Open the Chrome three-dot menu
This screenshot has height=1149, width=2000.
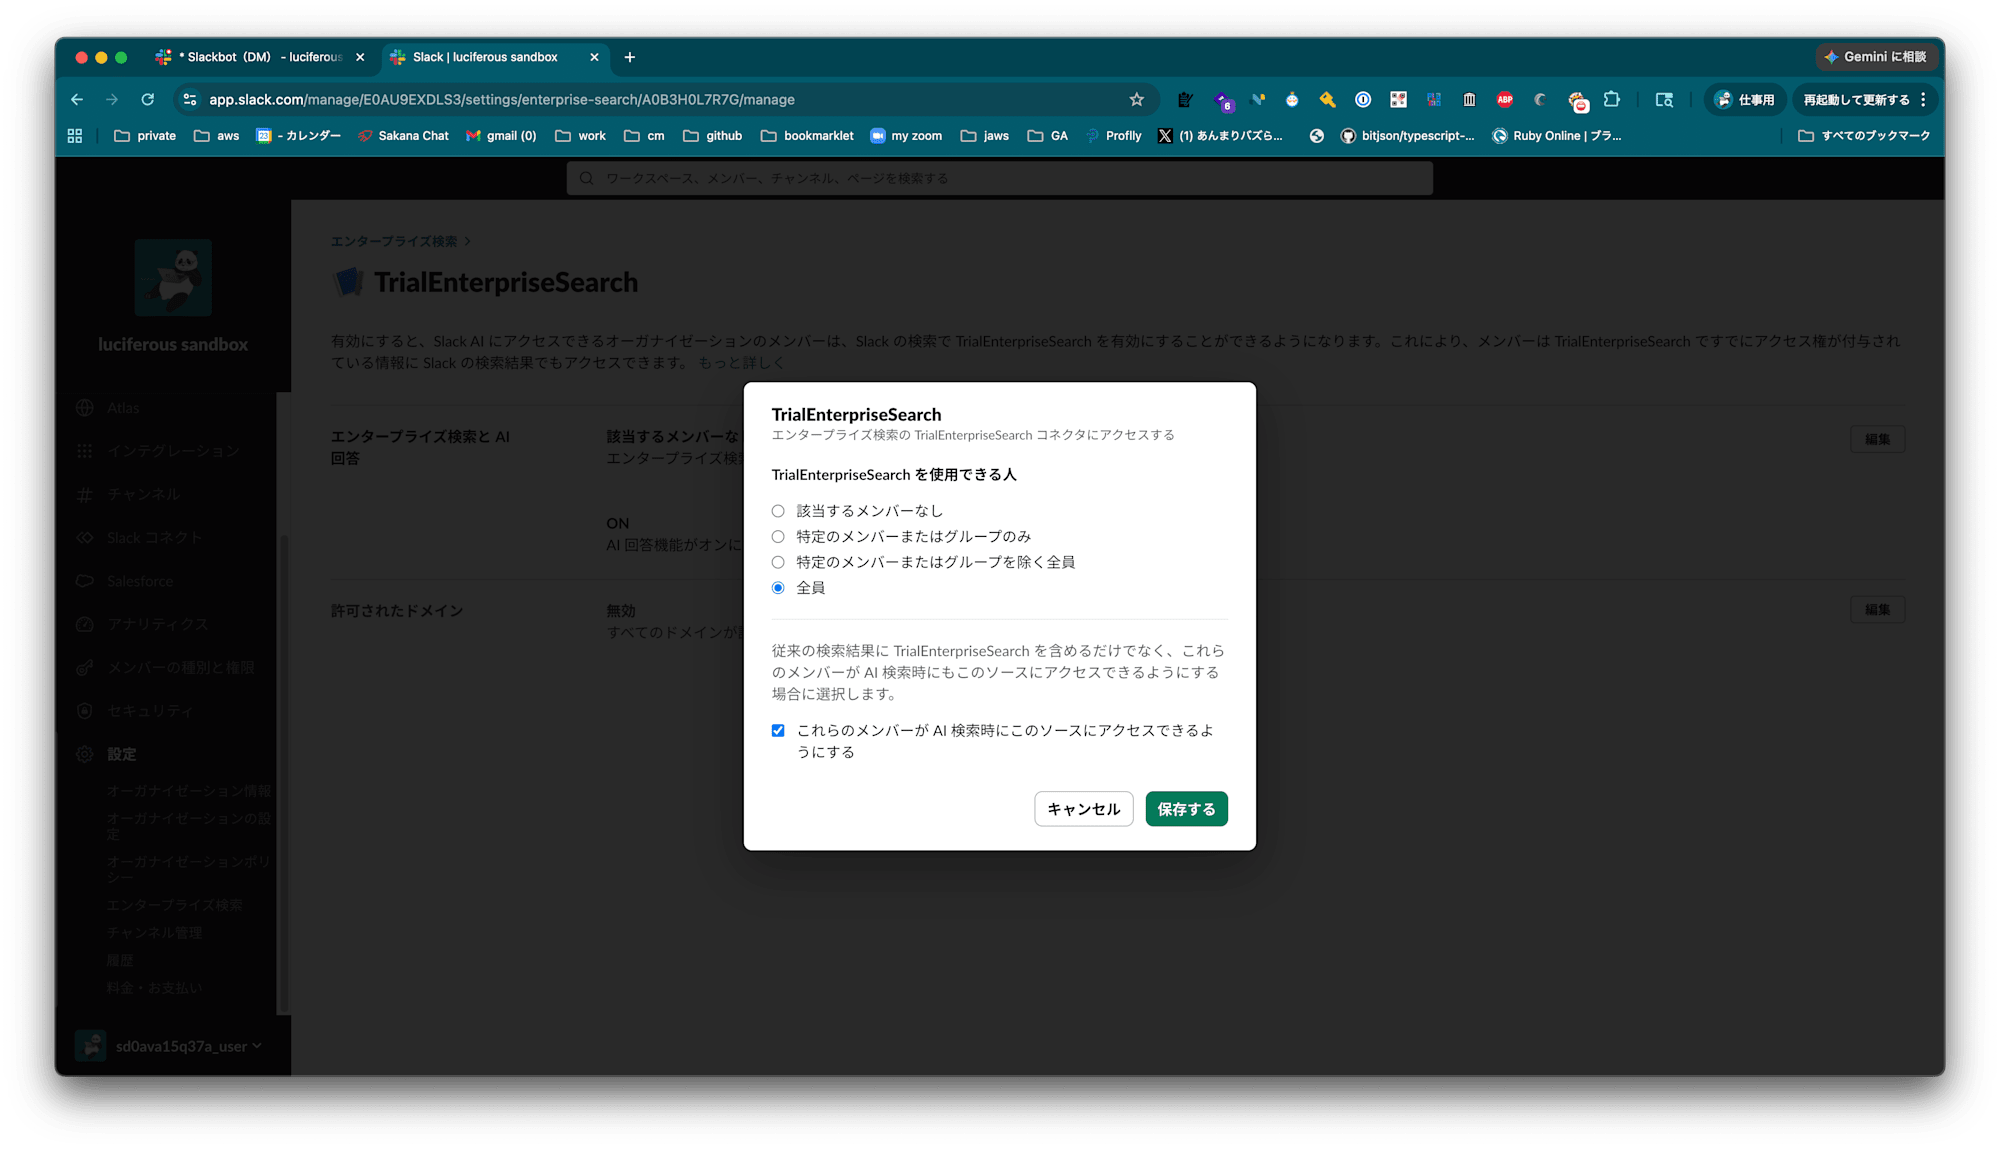(x=1923, y=100)
